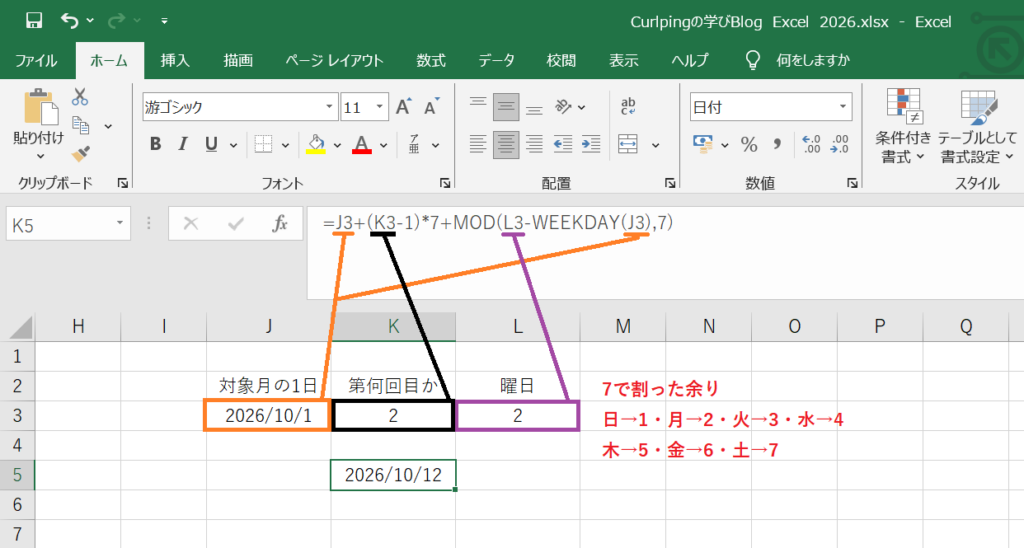Open テーブルとして書式設定 menu

978,127
